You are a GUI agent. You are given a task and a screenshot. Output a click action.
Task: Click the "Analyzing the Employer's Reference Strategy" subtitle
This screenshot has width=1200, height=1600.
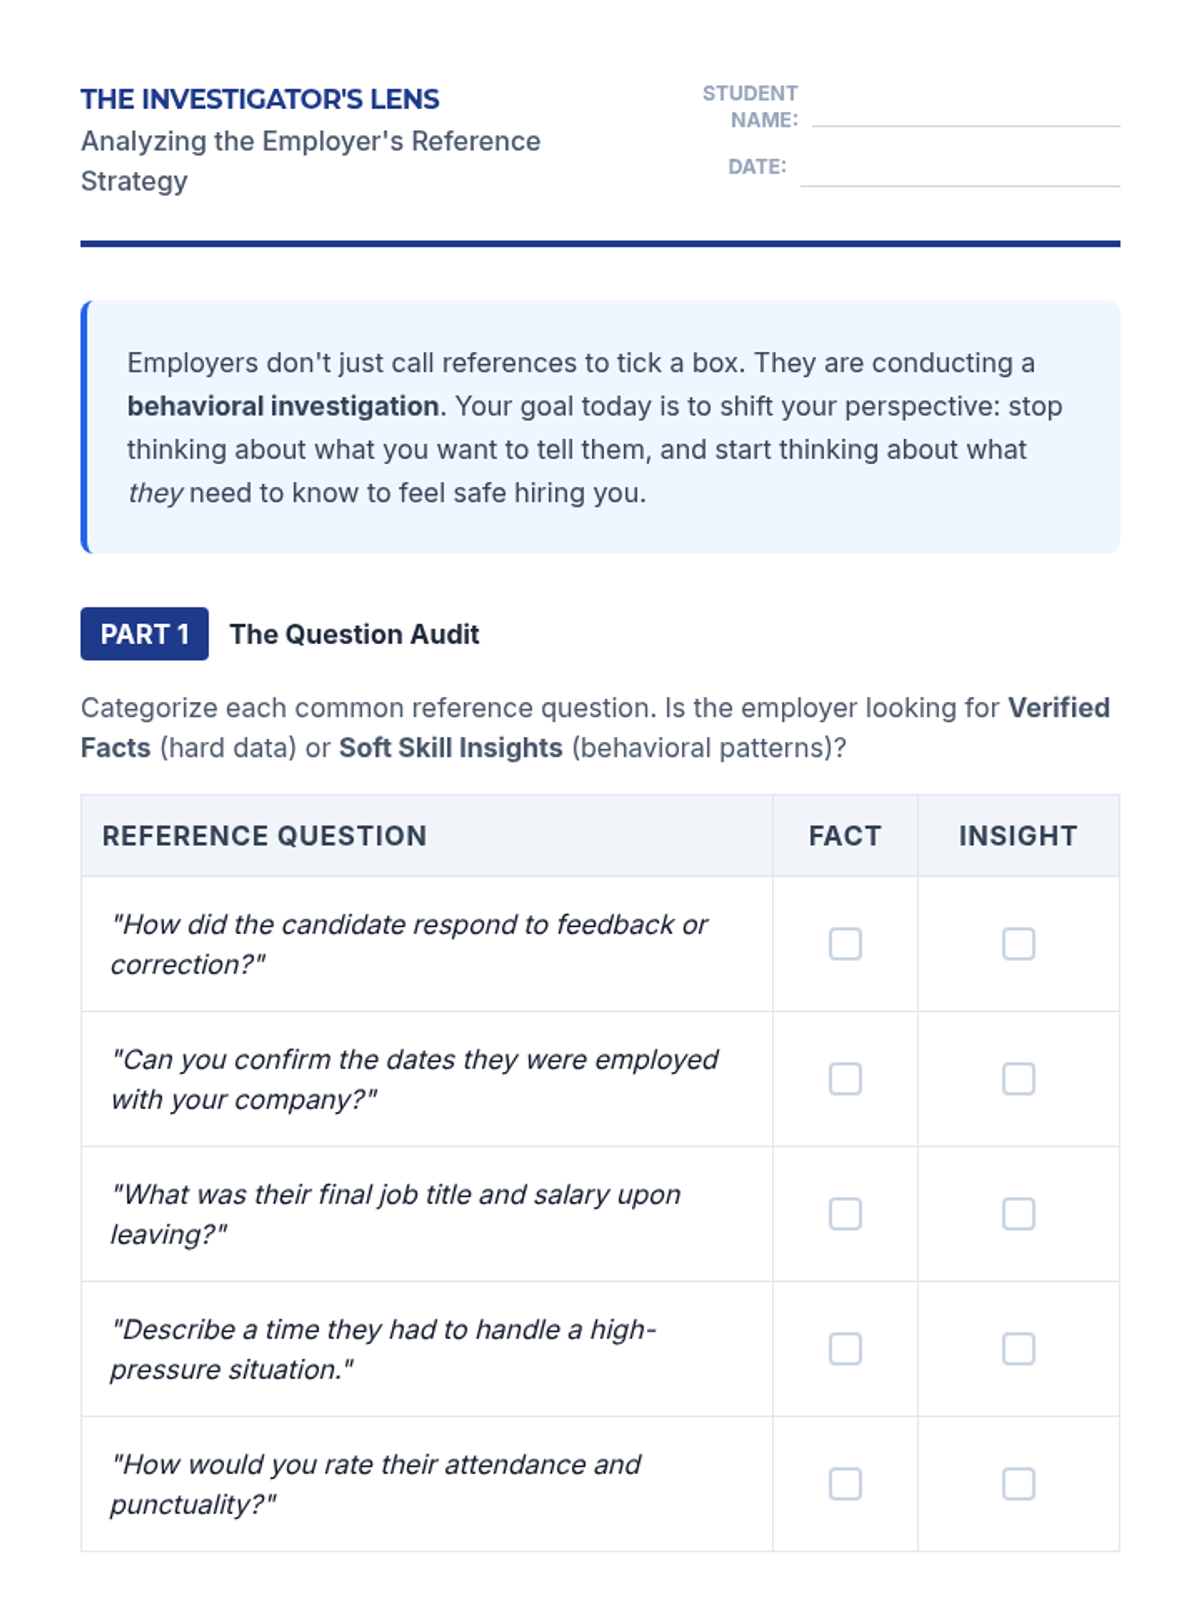coord(310,160)
